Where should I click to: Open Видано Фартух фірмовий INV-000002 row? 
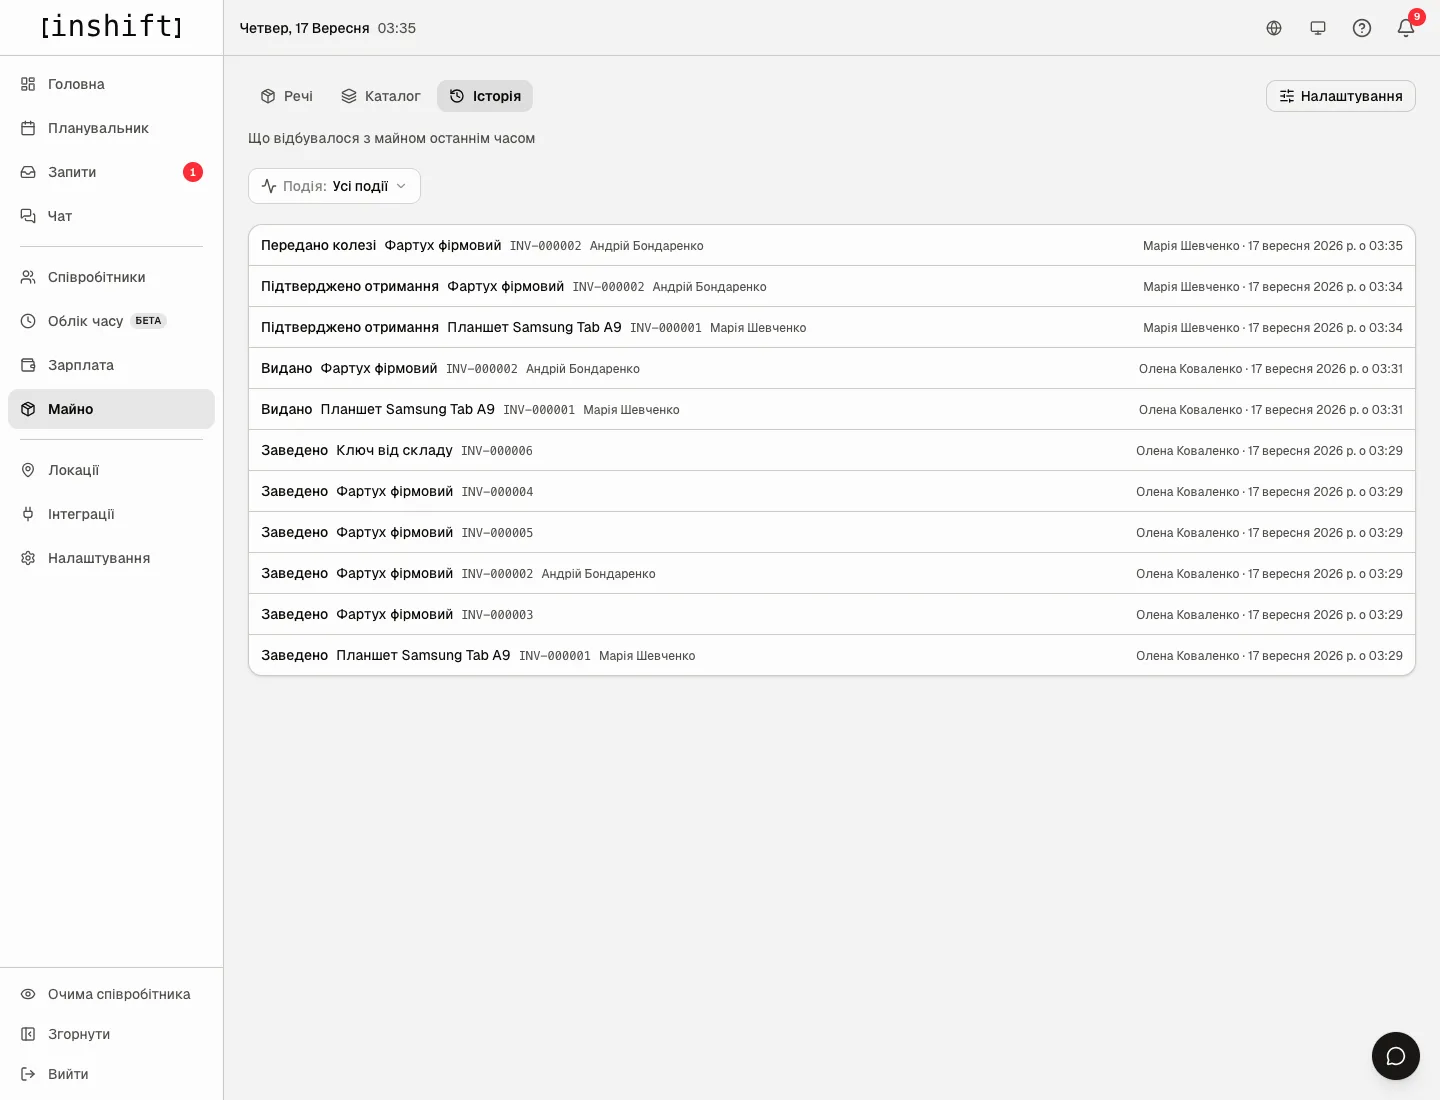[832, 368]
